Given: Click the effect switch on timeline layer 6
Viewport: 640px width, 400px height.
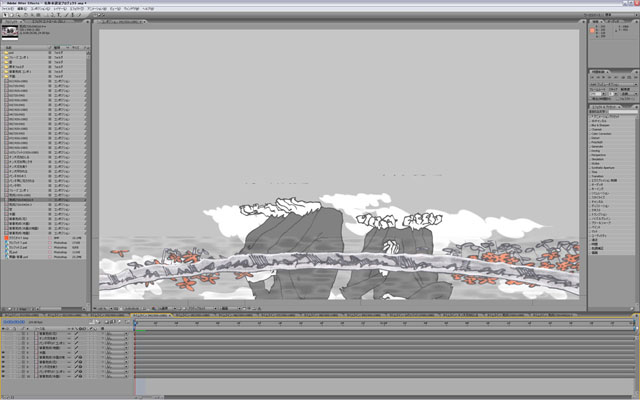Looking at the screenshot, I should 80,357.
